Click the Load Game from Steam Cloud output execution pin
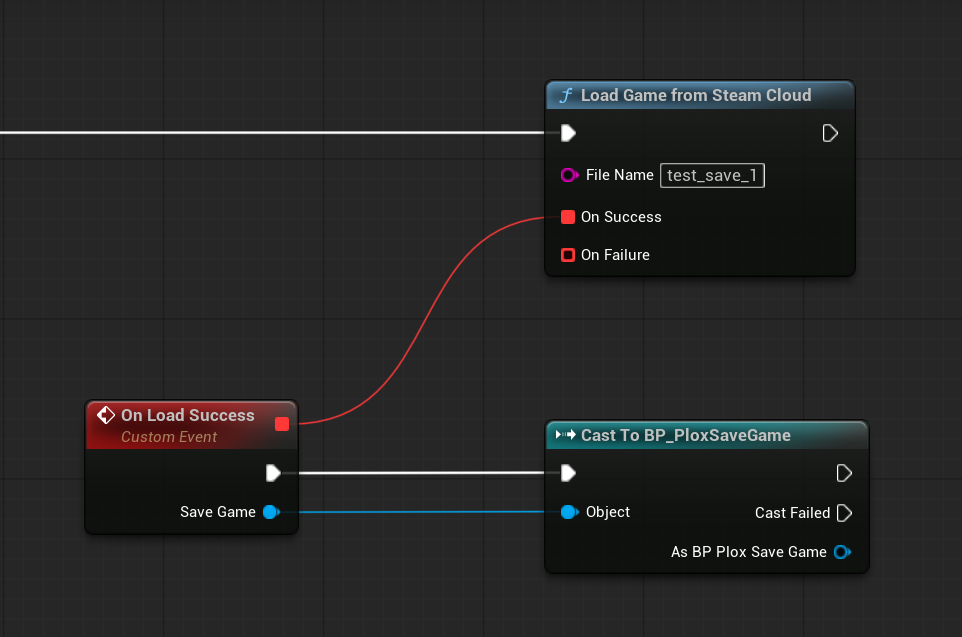Viewport: 962px width, 637px height. point(830,133)
